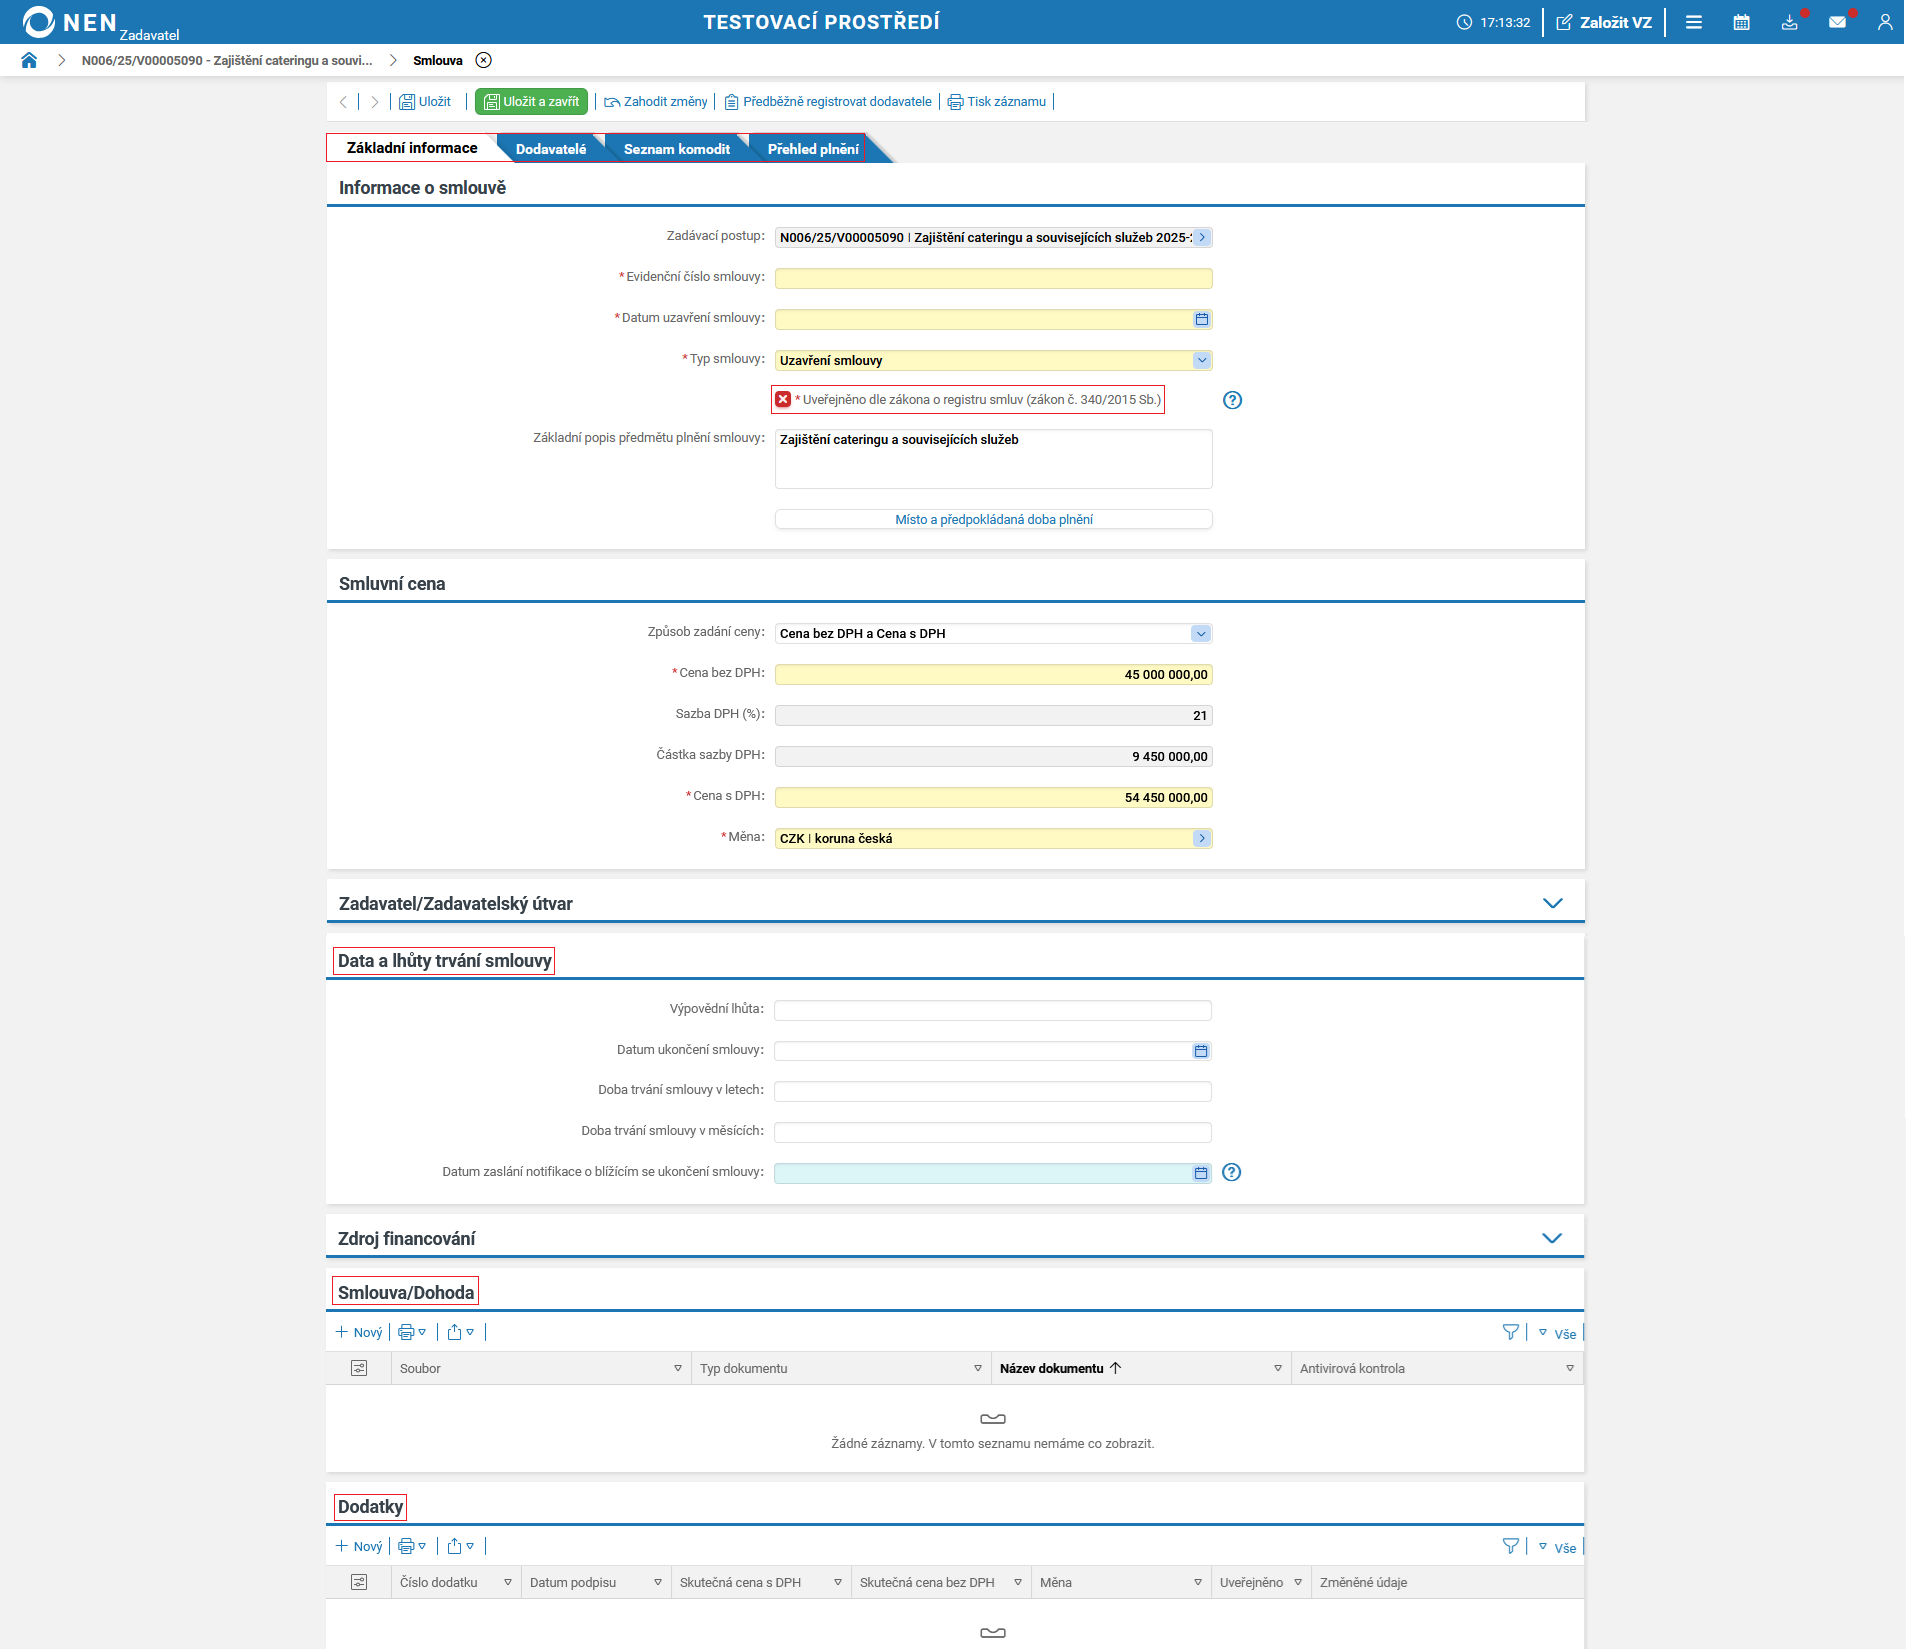Open column settings in Smlouva/Dohoda table

(x=359, y=1368)
